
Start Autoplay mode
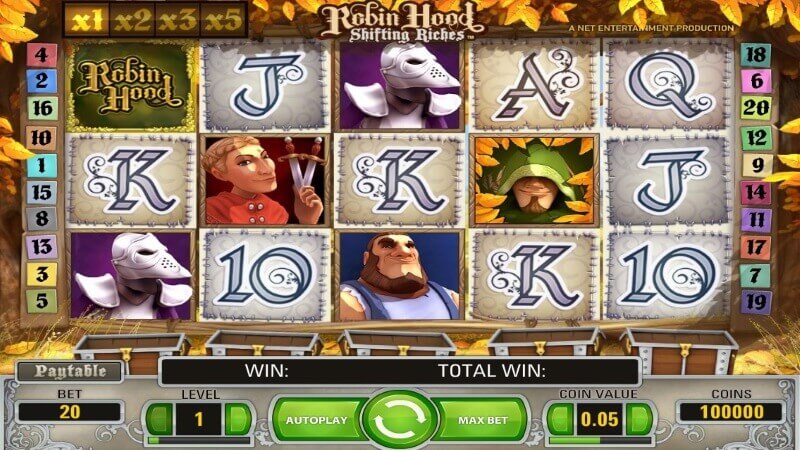(317, 420)
